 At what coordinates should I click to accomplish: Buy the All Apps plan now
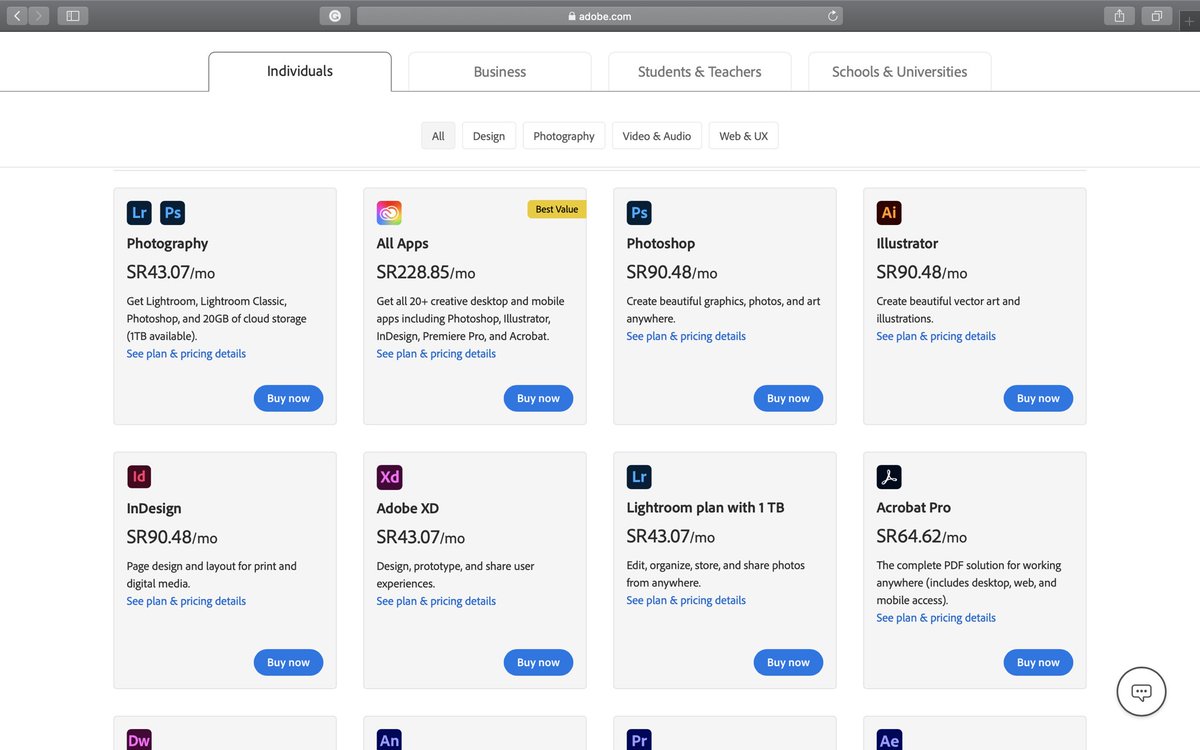(x=538, y=398)
